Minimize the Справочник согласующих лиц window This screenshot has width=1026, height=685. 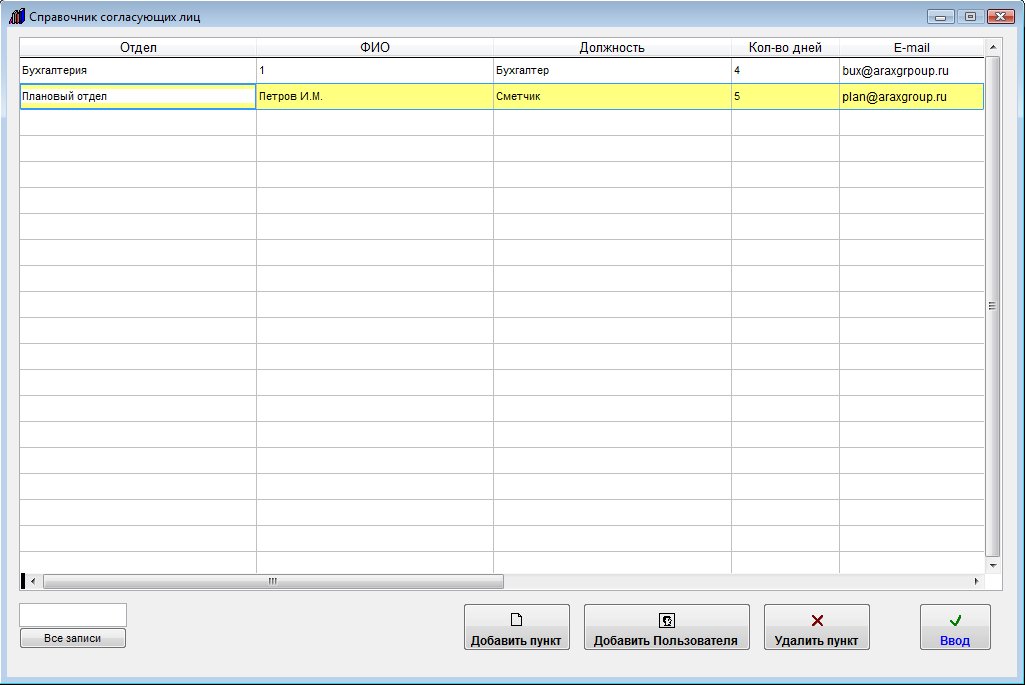click(x=940, y=17)
